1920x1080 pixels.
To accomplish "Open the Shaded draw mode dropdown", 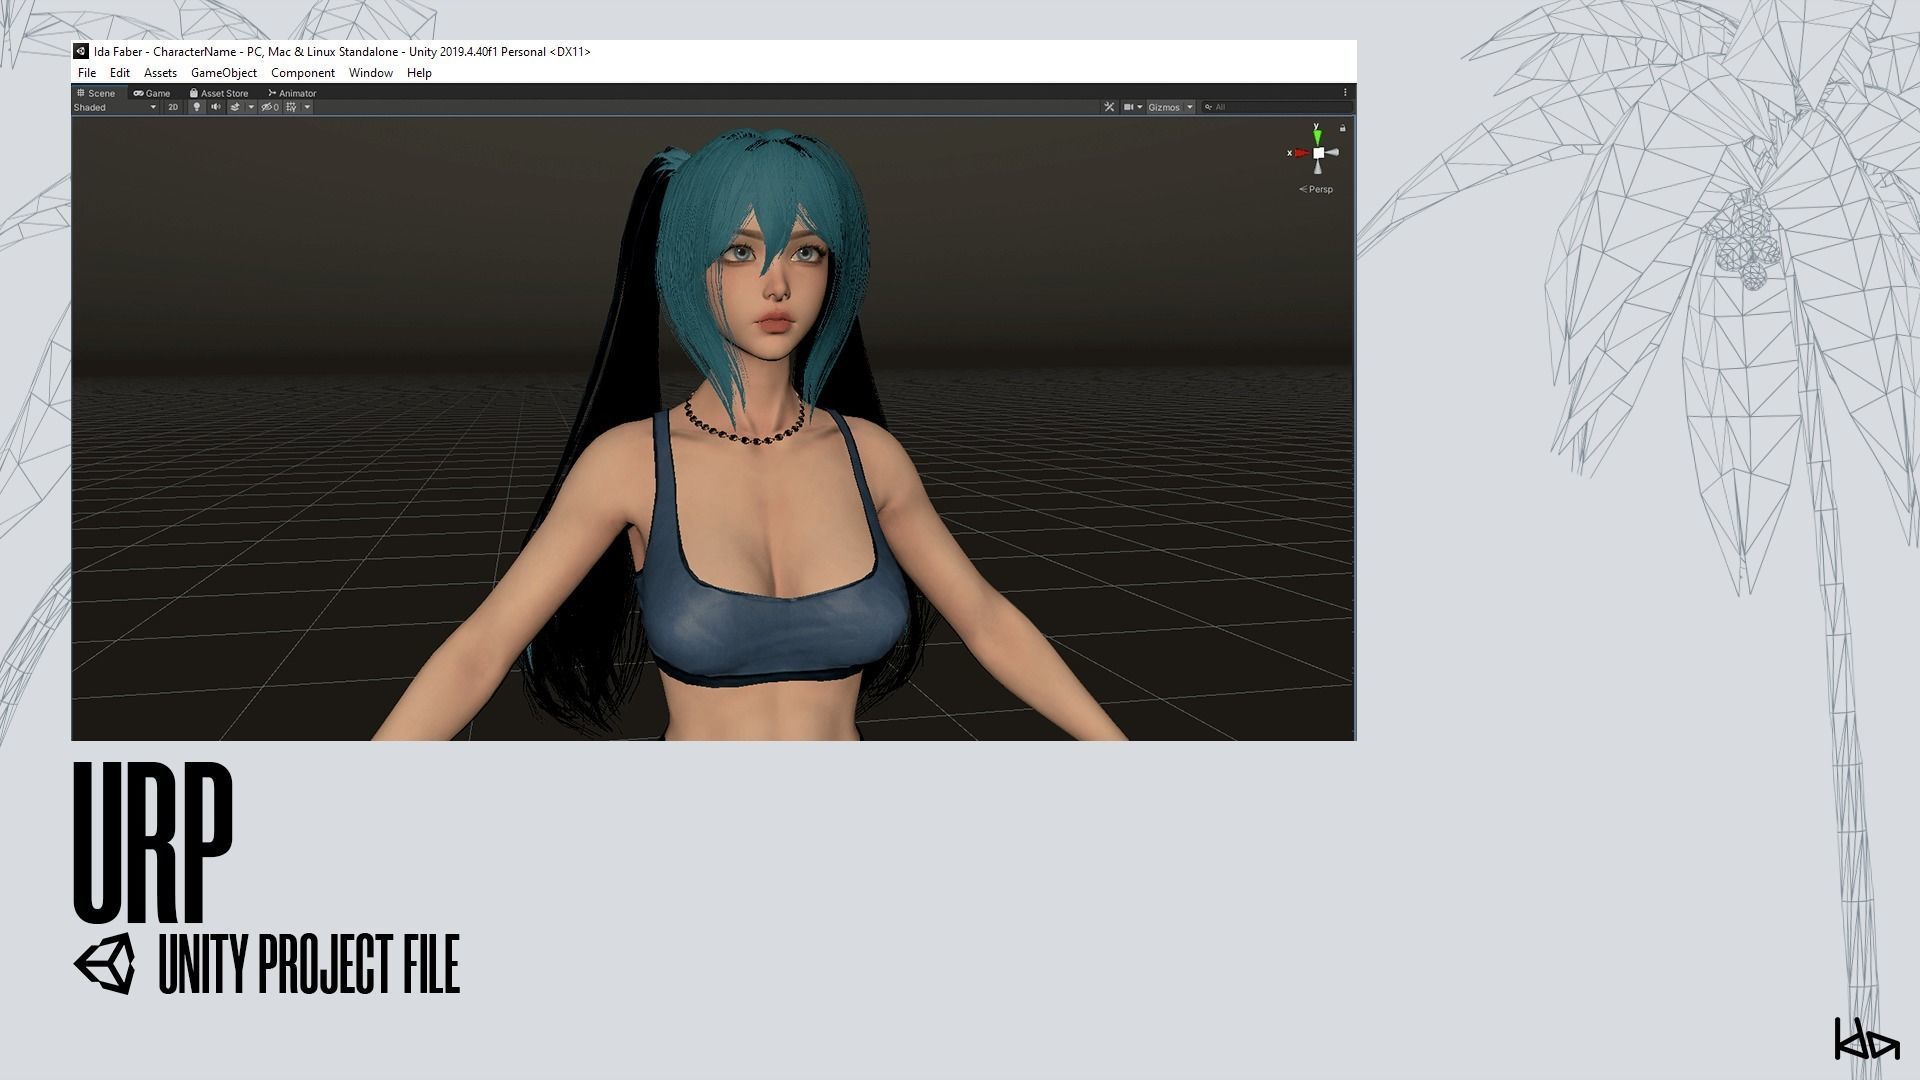I will [115, 107].
